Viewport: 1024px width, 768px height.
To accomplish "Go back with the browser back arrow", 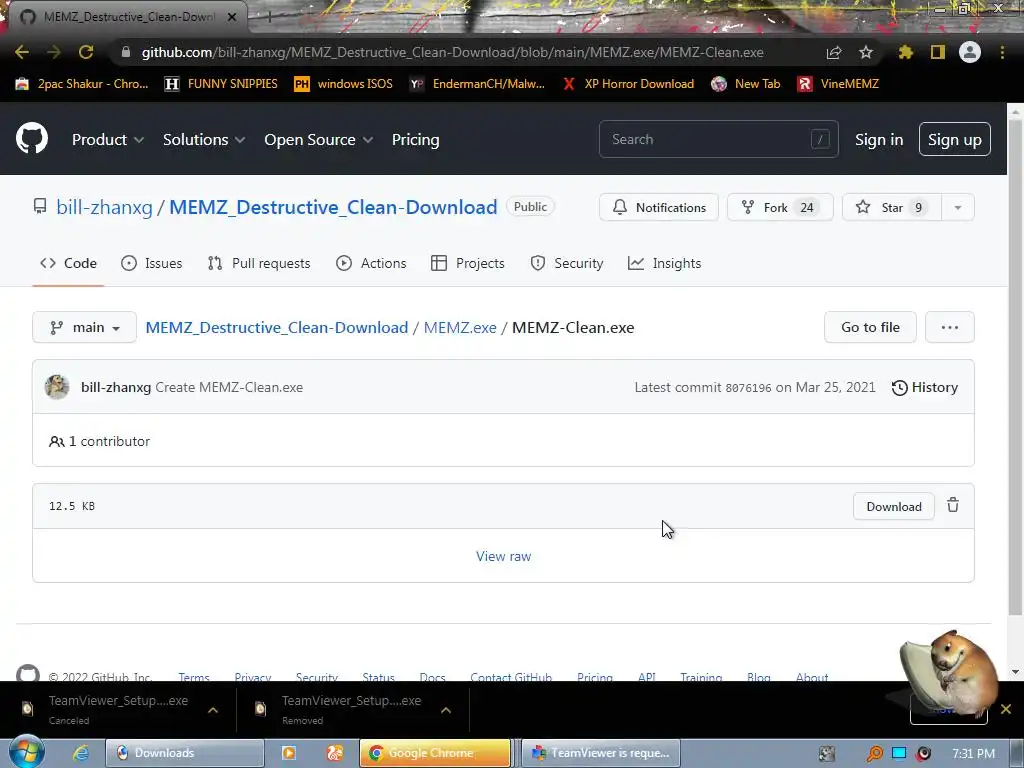I will (22, 52).
